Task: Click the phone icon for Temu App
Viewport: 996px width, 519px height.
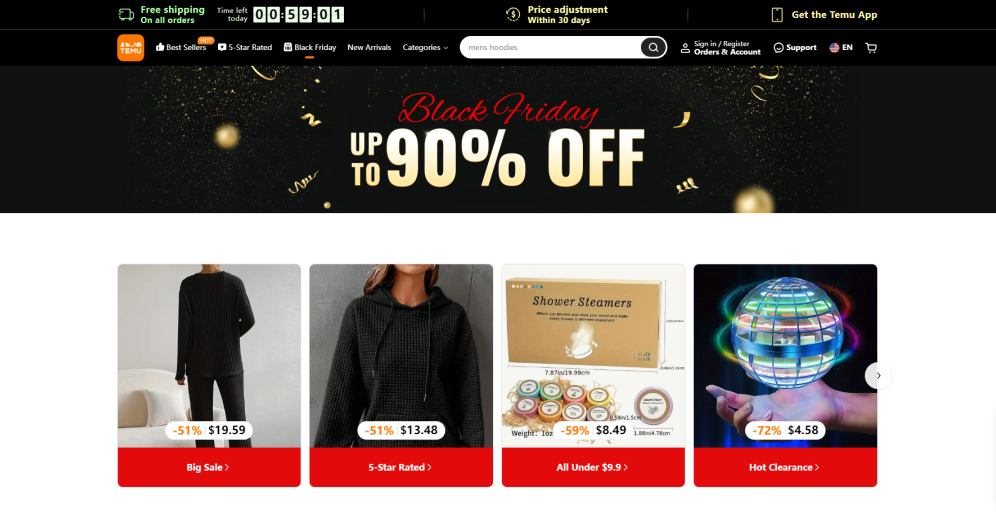Action: pyautogui.click(x=777, y=15)
